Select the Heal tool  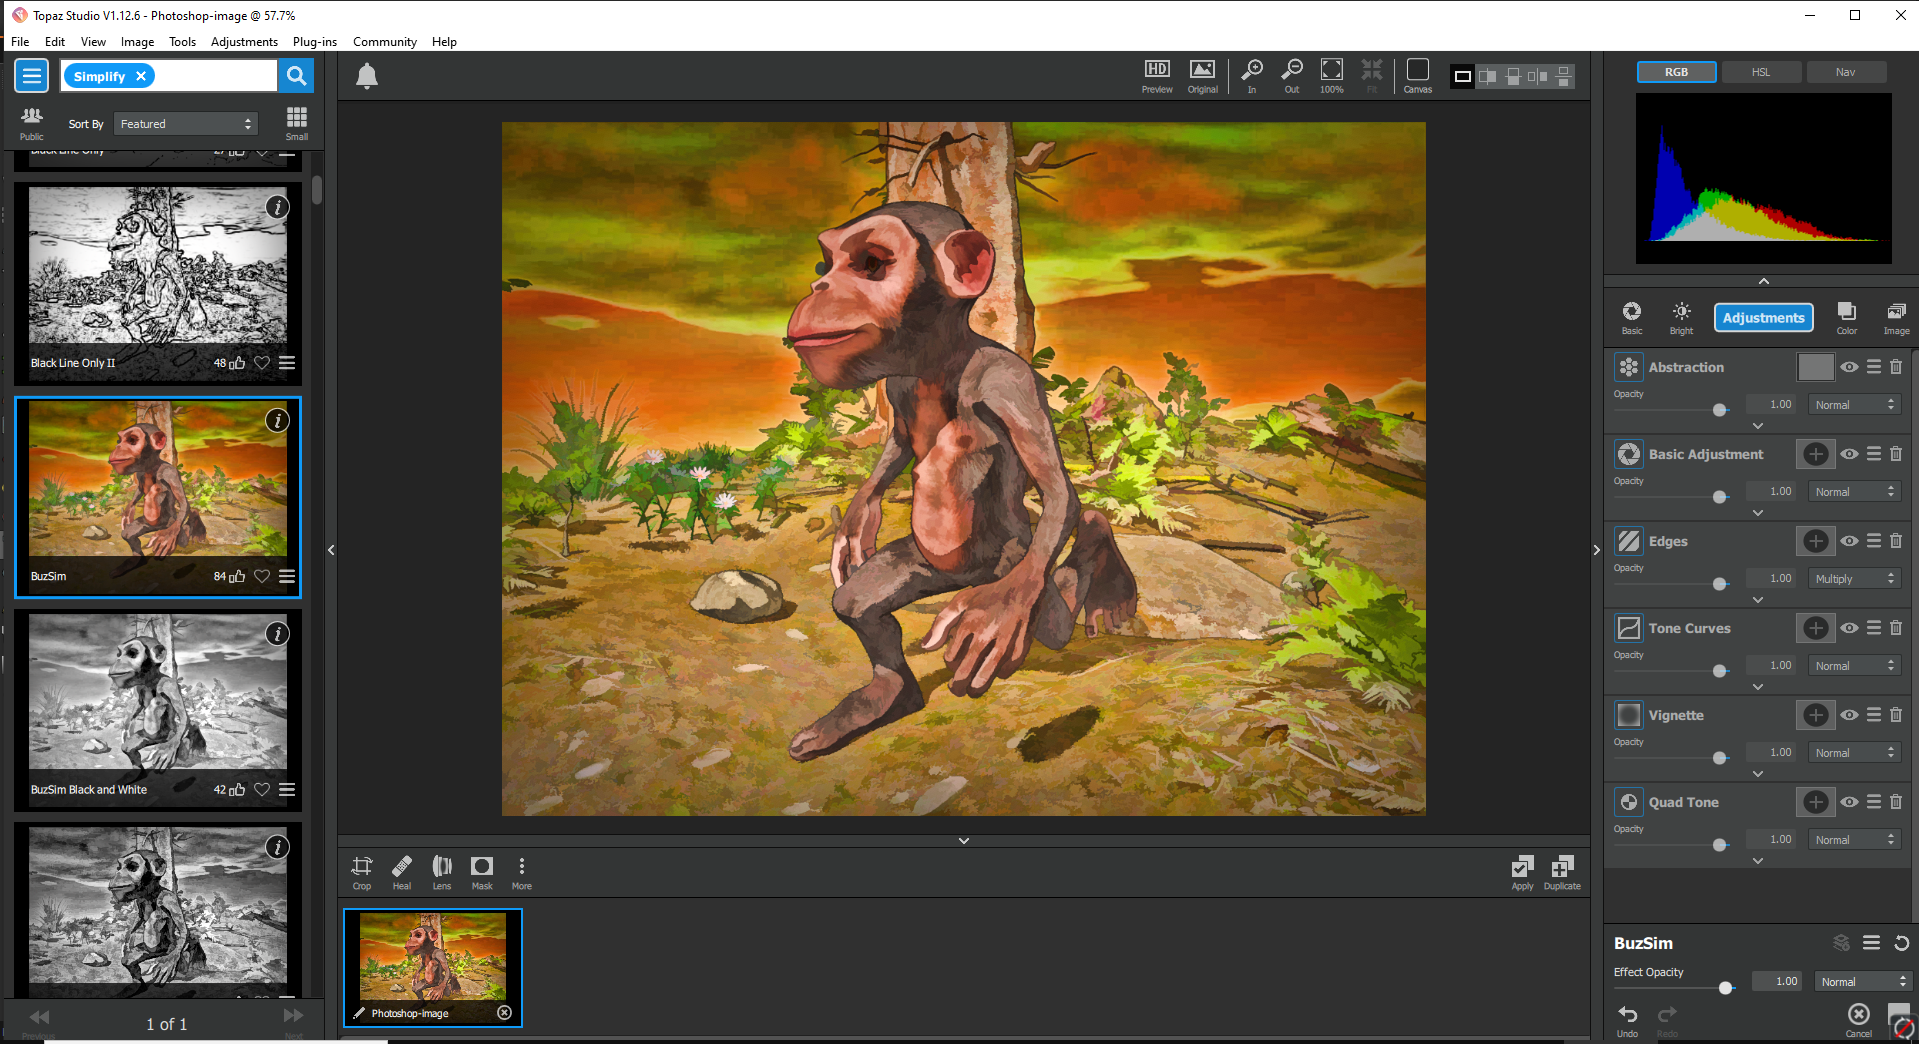pos(401,868)
